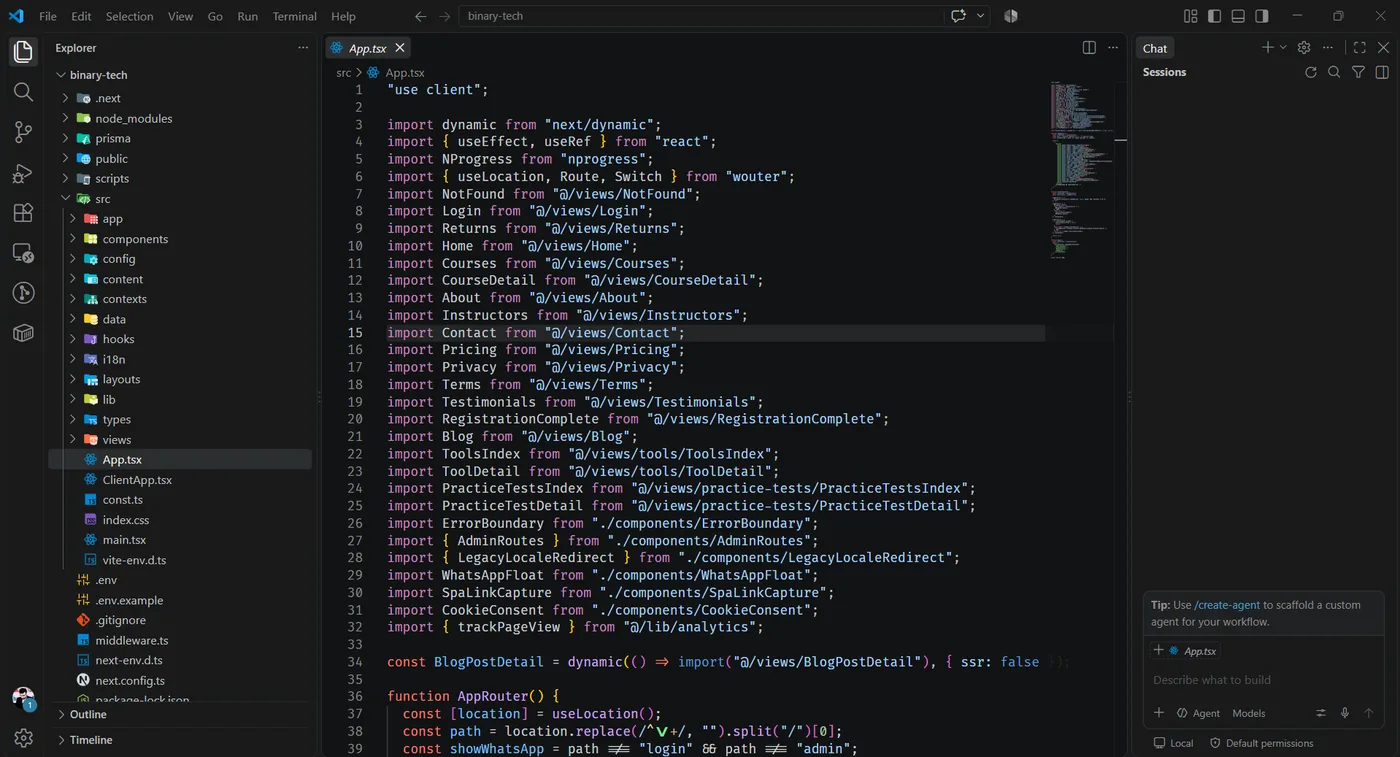Click the Explorer more actions ellipsis
Screen dimensions: 1400x757
tap(303, 48)
